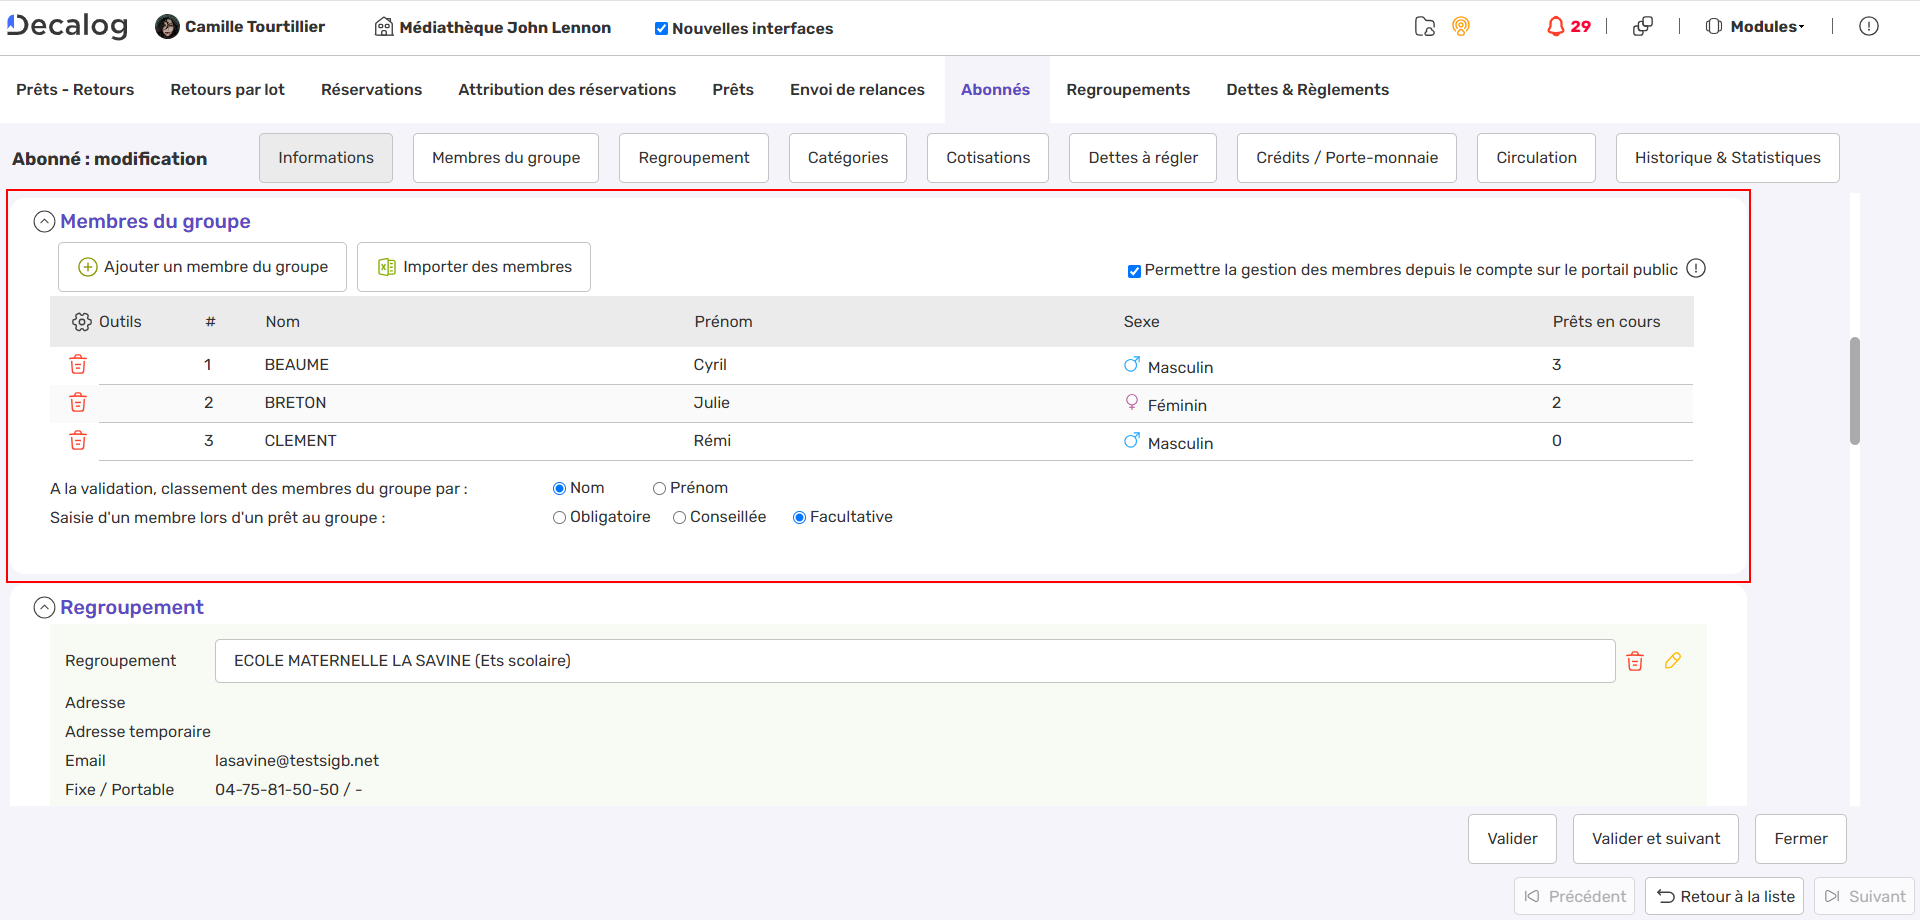Uncheck Nouvelles interfaces checkbox
Screen dimensions: 1920x920
point(661,29)
